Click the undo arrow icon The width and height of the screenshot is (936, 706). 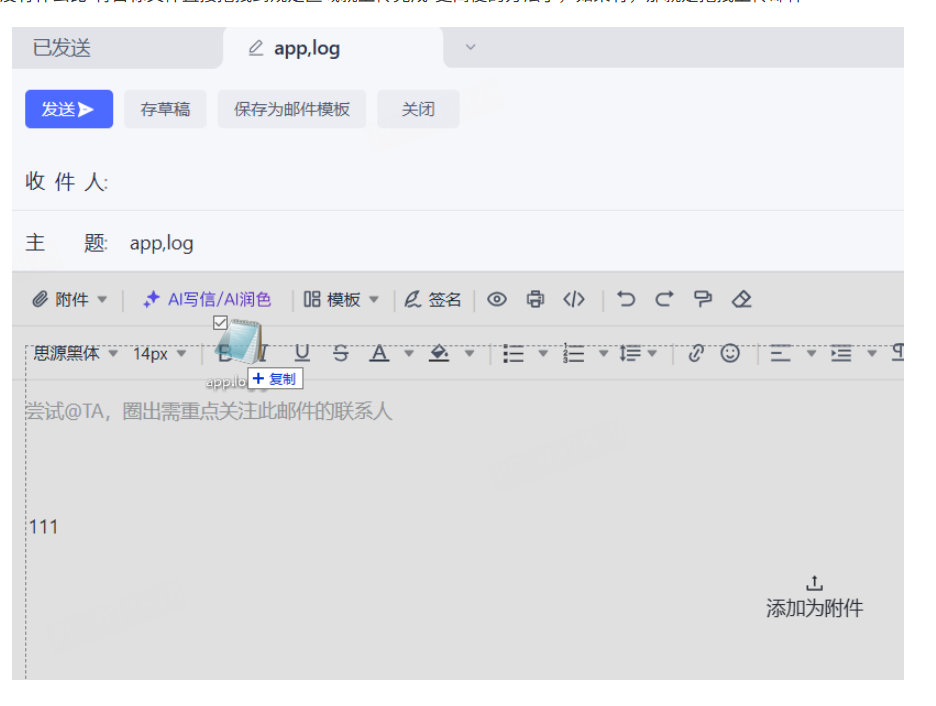(626, 298)
